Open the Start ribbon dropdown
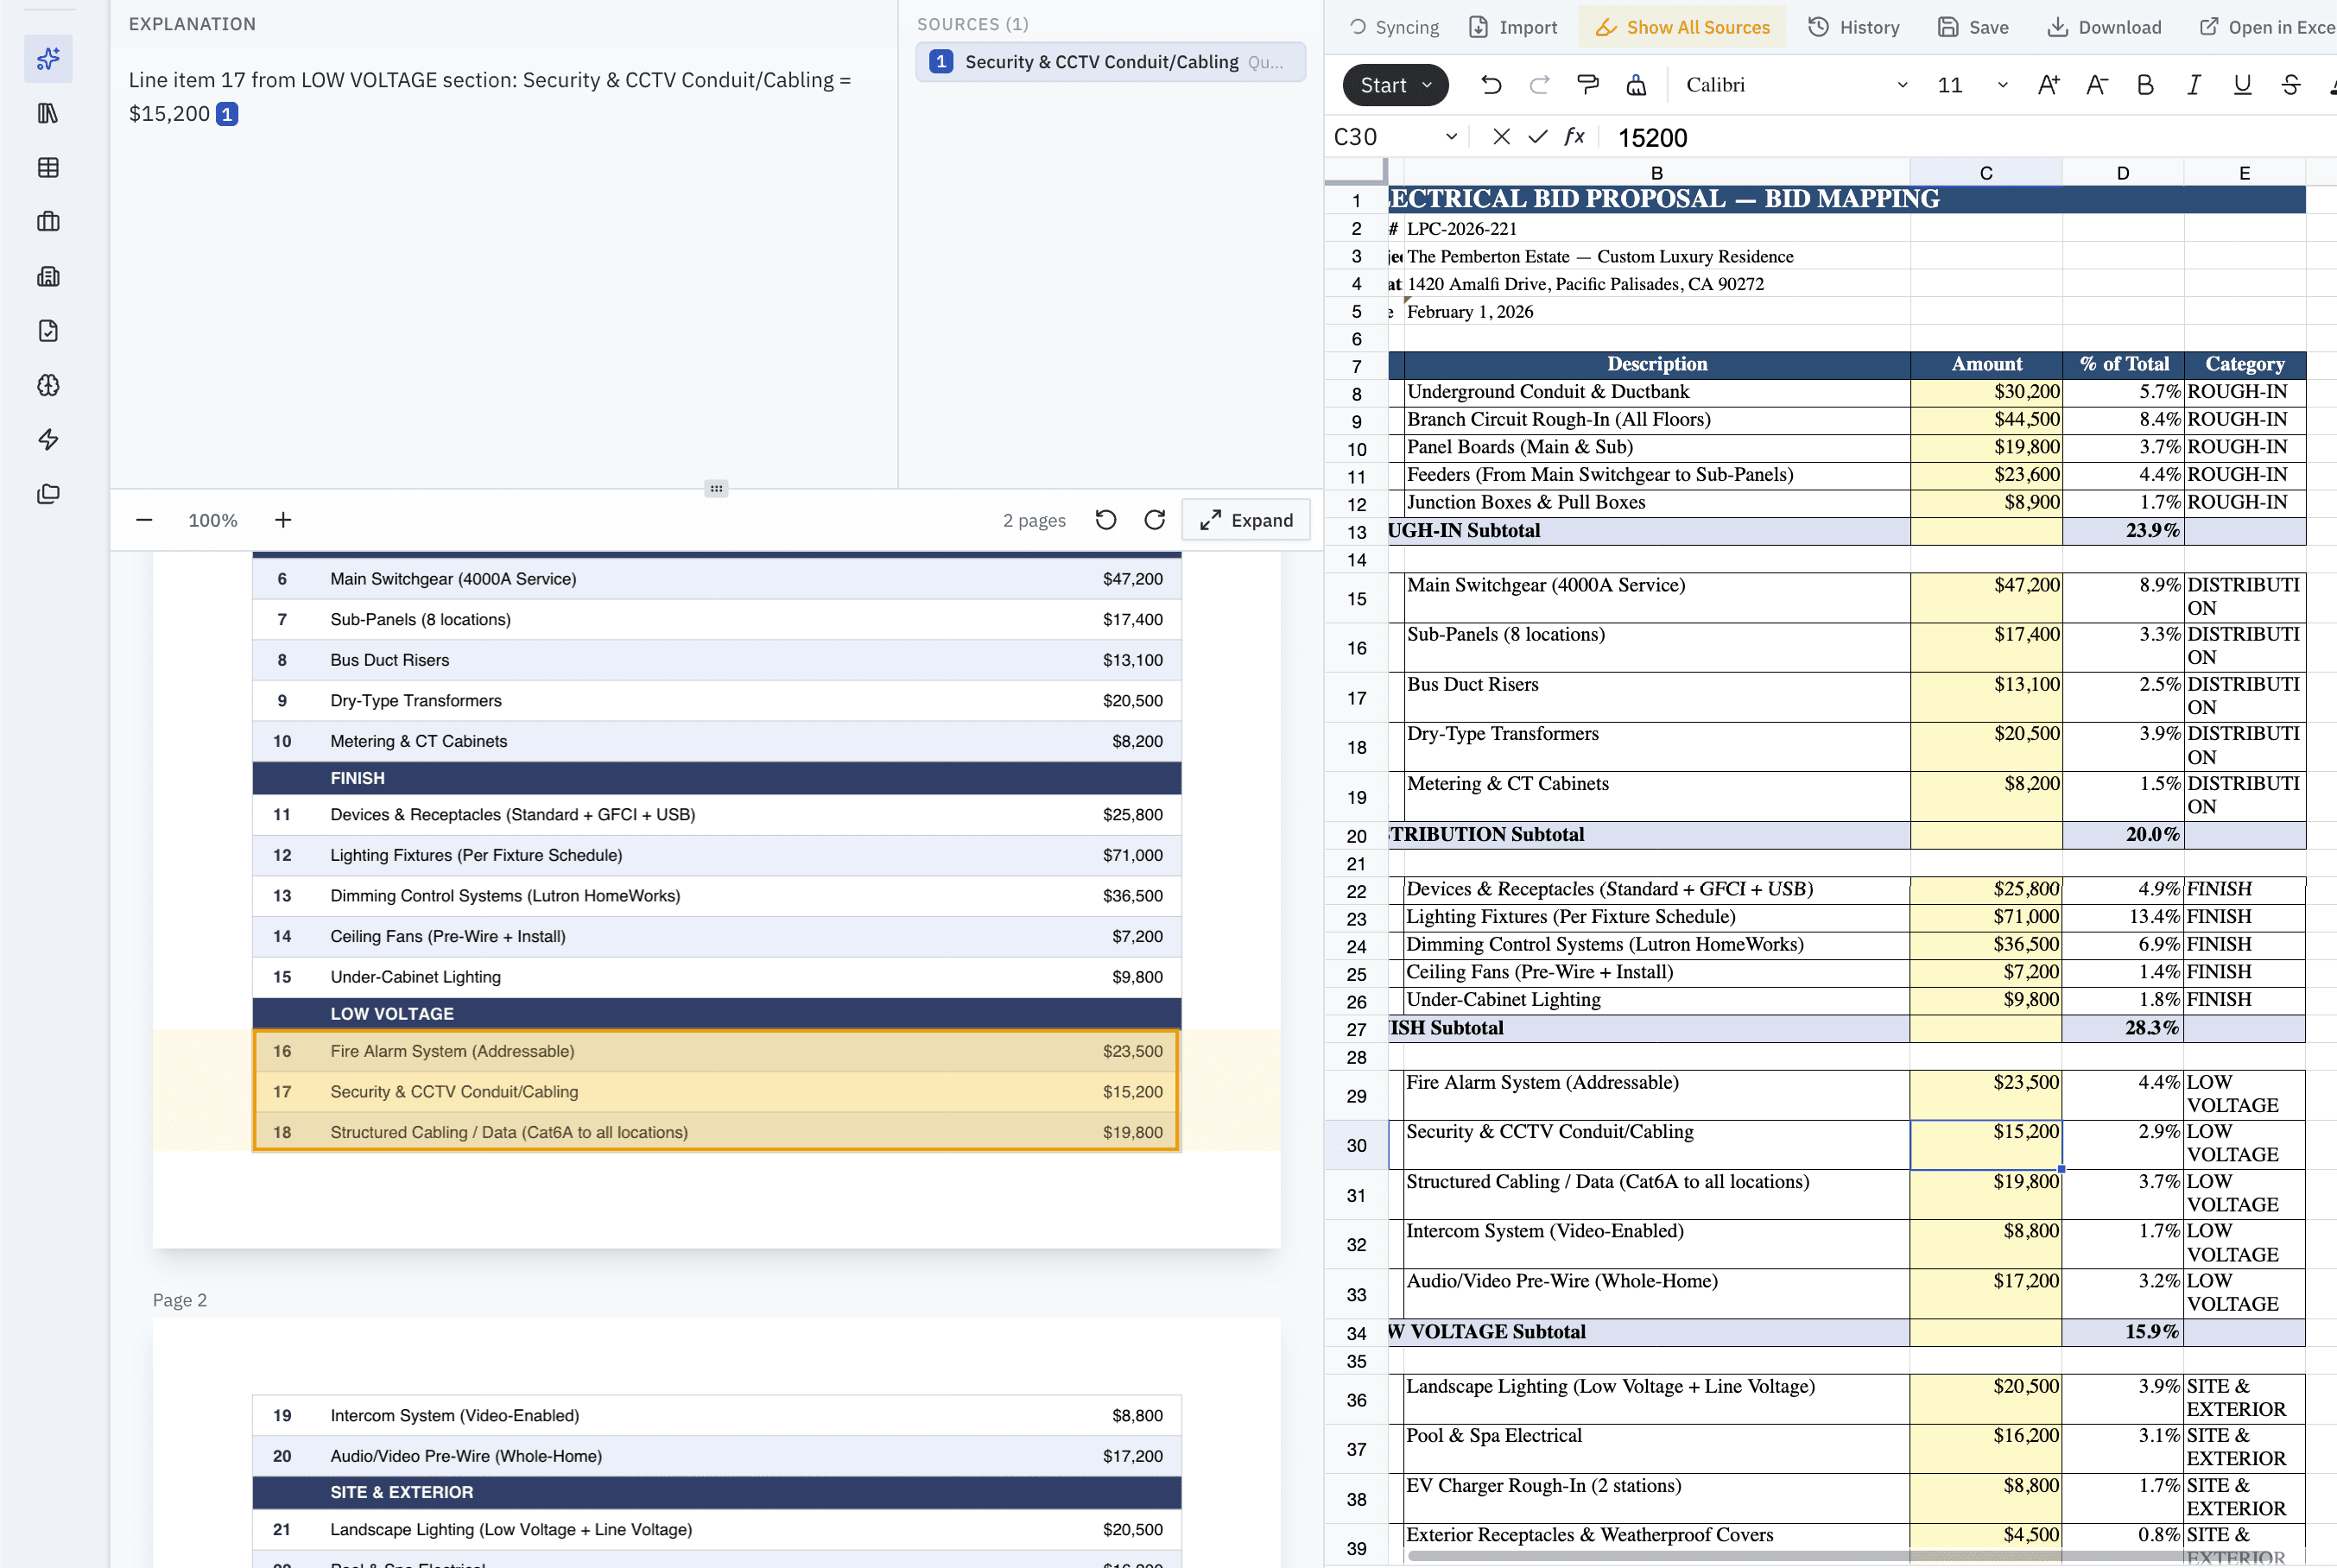This screenshot has width=2337, height=1568. click(1396, 85)
